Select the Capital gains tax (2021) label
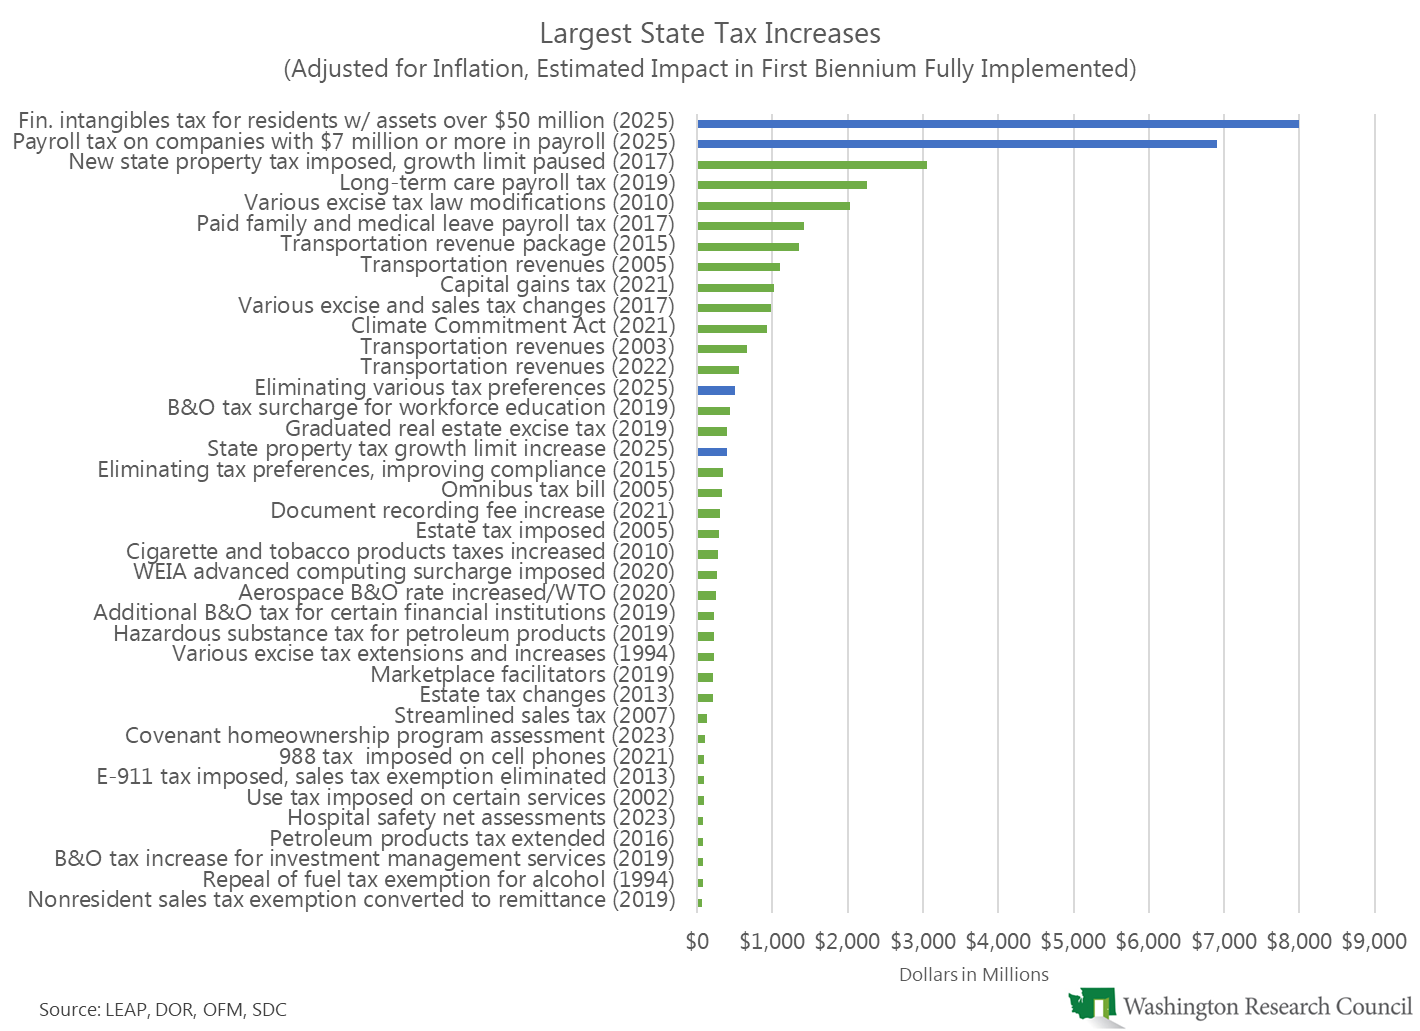 557,285
